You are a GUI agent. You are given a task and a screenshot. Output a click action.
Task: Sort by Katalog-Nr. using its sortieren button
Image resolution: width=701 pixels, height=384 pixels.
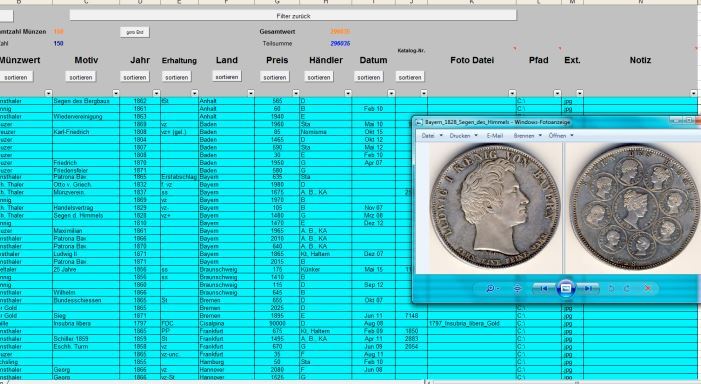pos(410,77)
